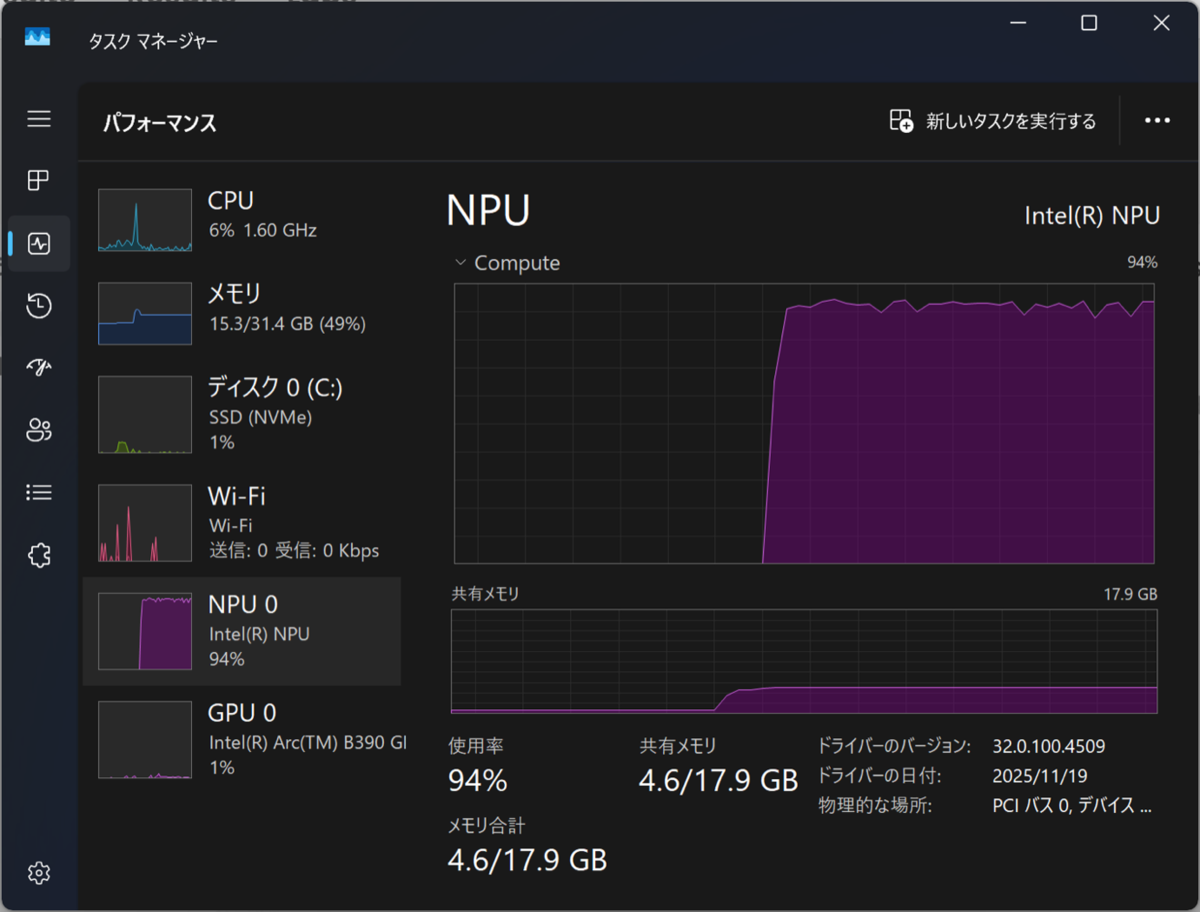Open the Processes page icon
The height and width of the screenshot is (912, 1200).
point(39,181)
